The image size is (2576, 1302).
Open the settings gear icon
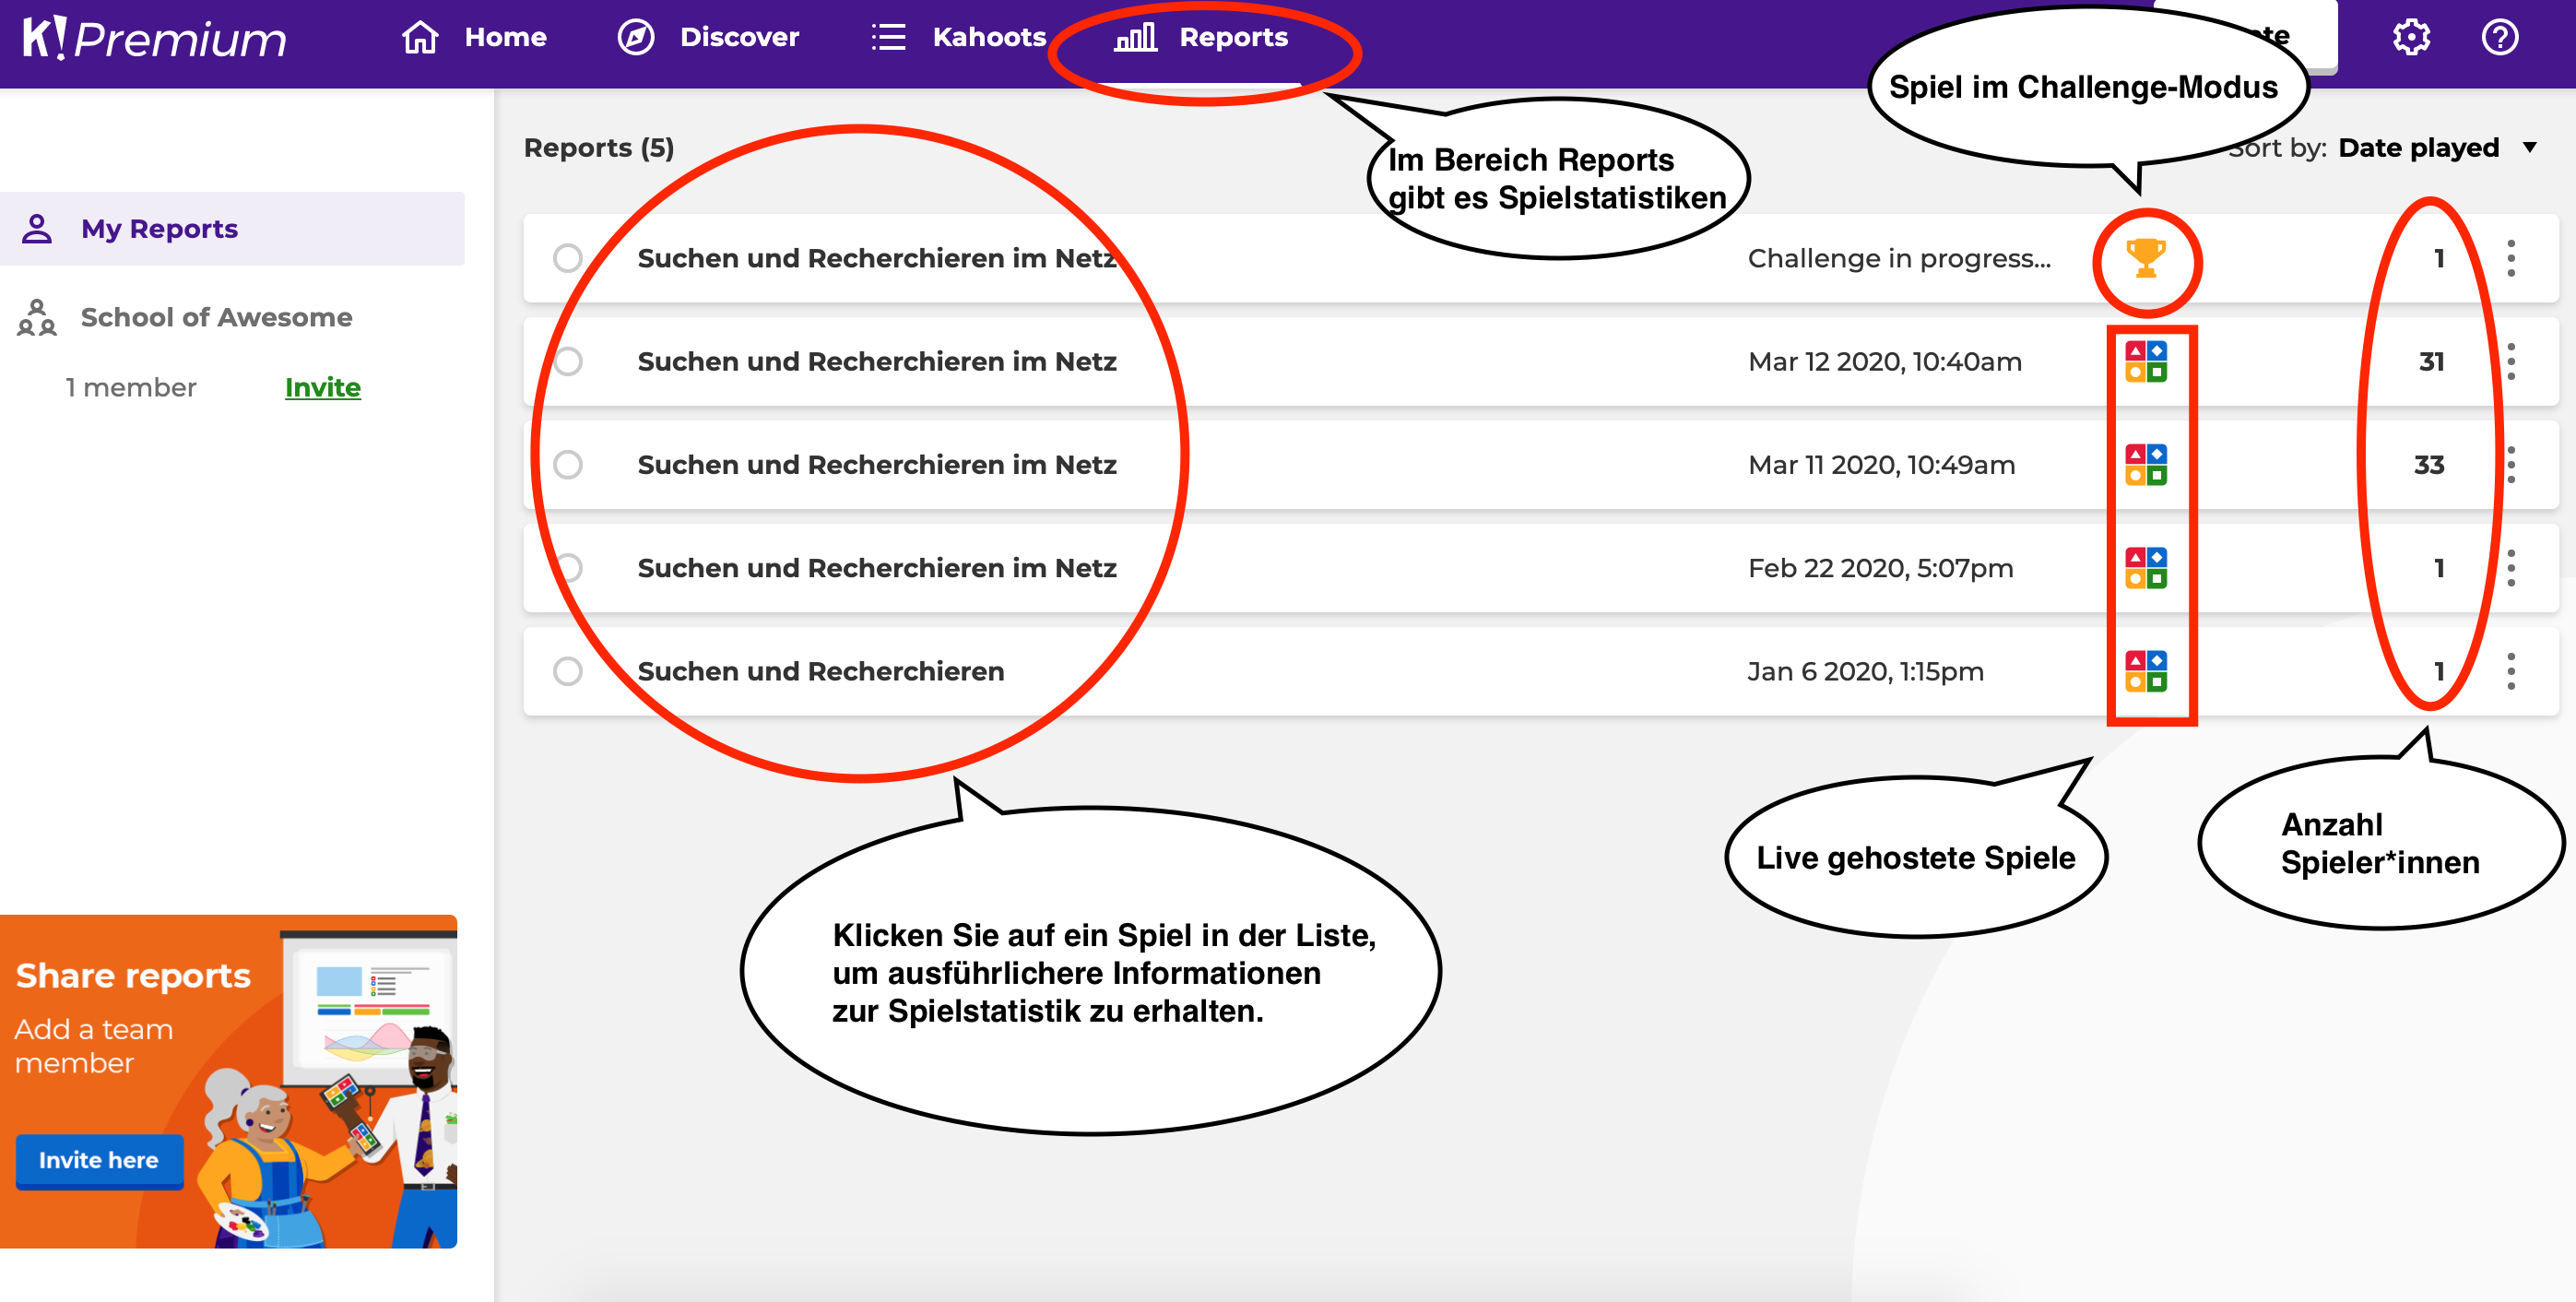[x=2411, y=37]
